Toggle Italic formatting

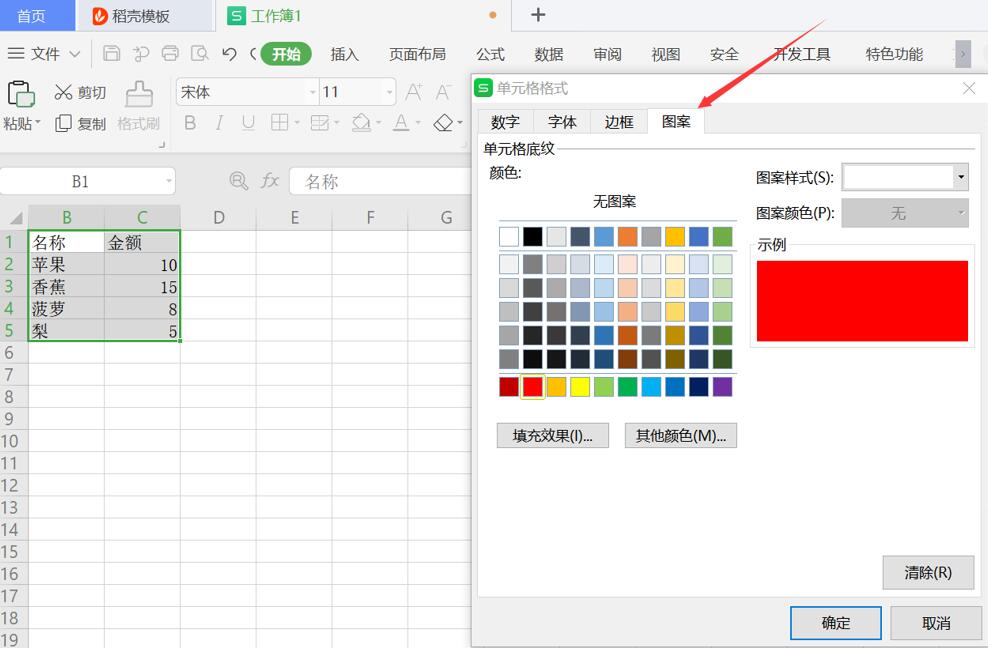(x=219, y=122)
